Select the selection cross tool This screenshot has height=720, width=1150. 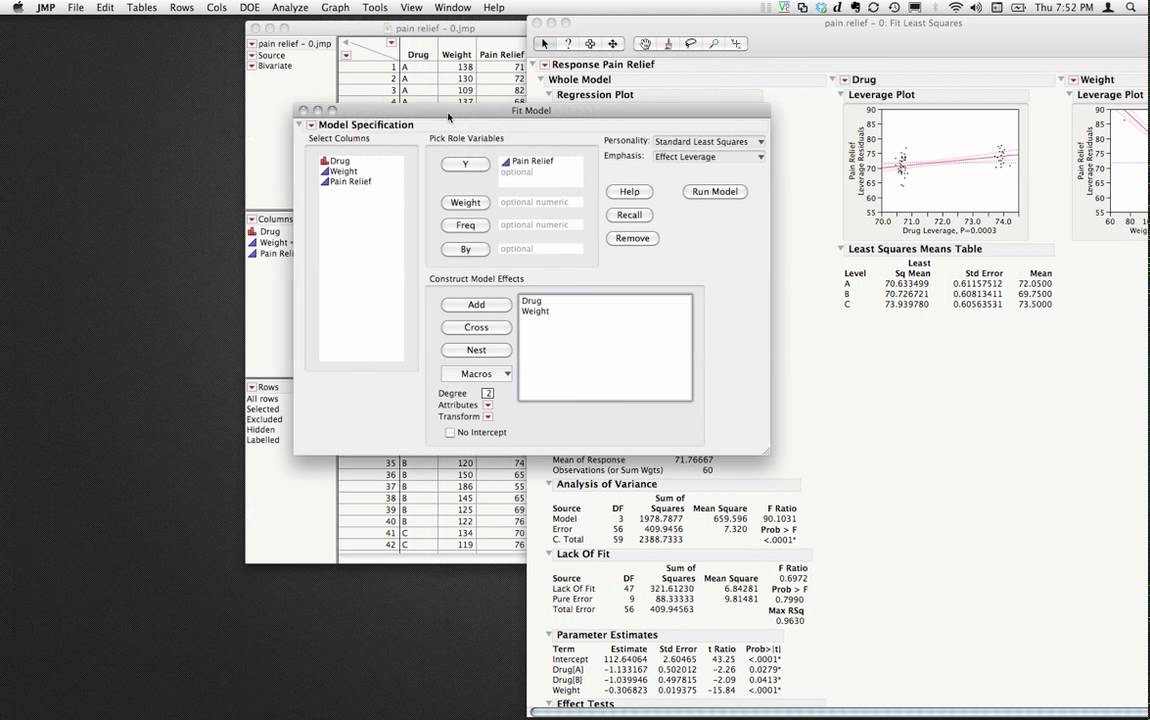(590, 44)
